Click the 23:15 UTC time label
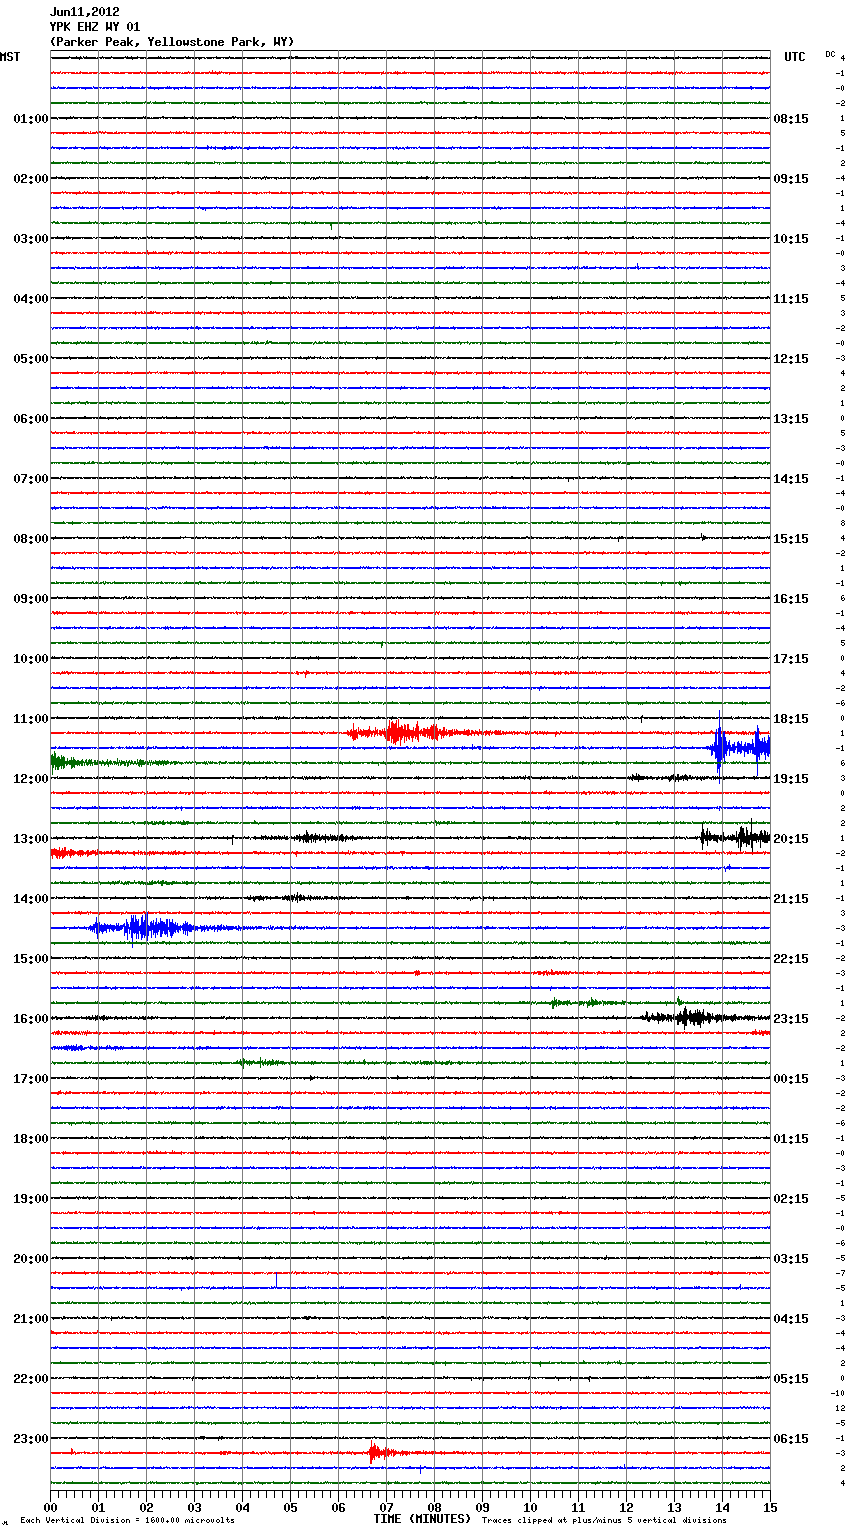Image resolution: width=850 pixels, height=1534 pixels. pos(791,1019)
